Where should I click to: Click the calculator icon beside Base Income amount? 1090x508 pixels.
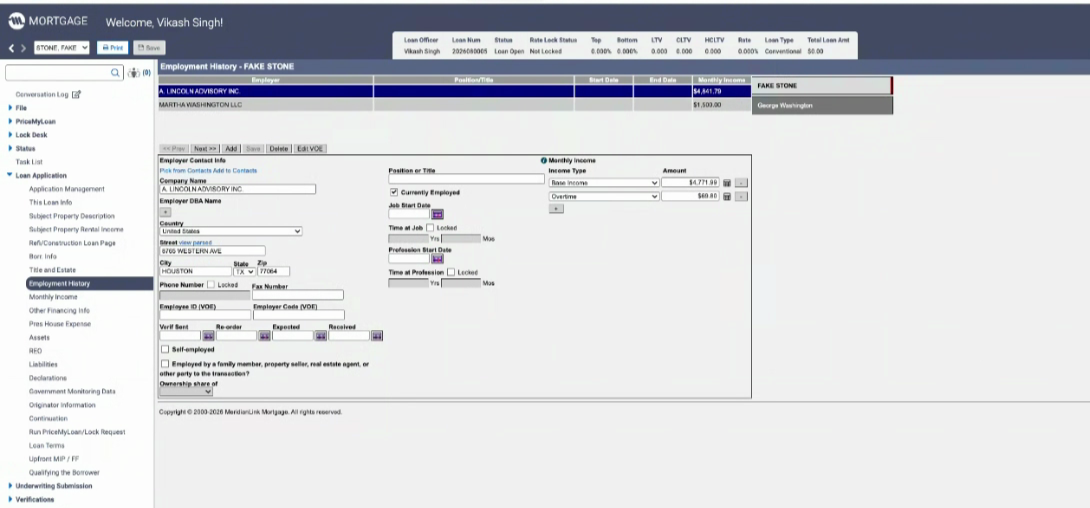(x=727, y=183)
